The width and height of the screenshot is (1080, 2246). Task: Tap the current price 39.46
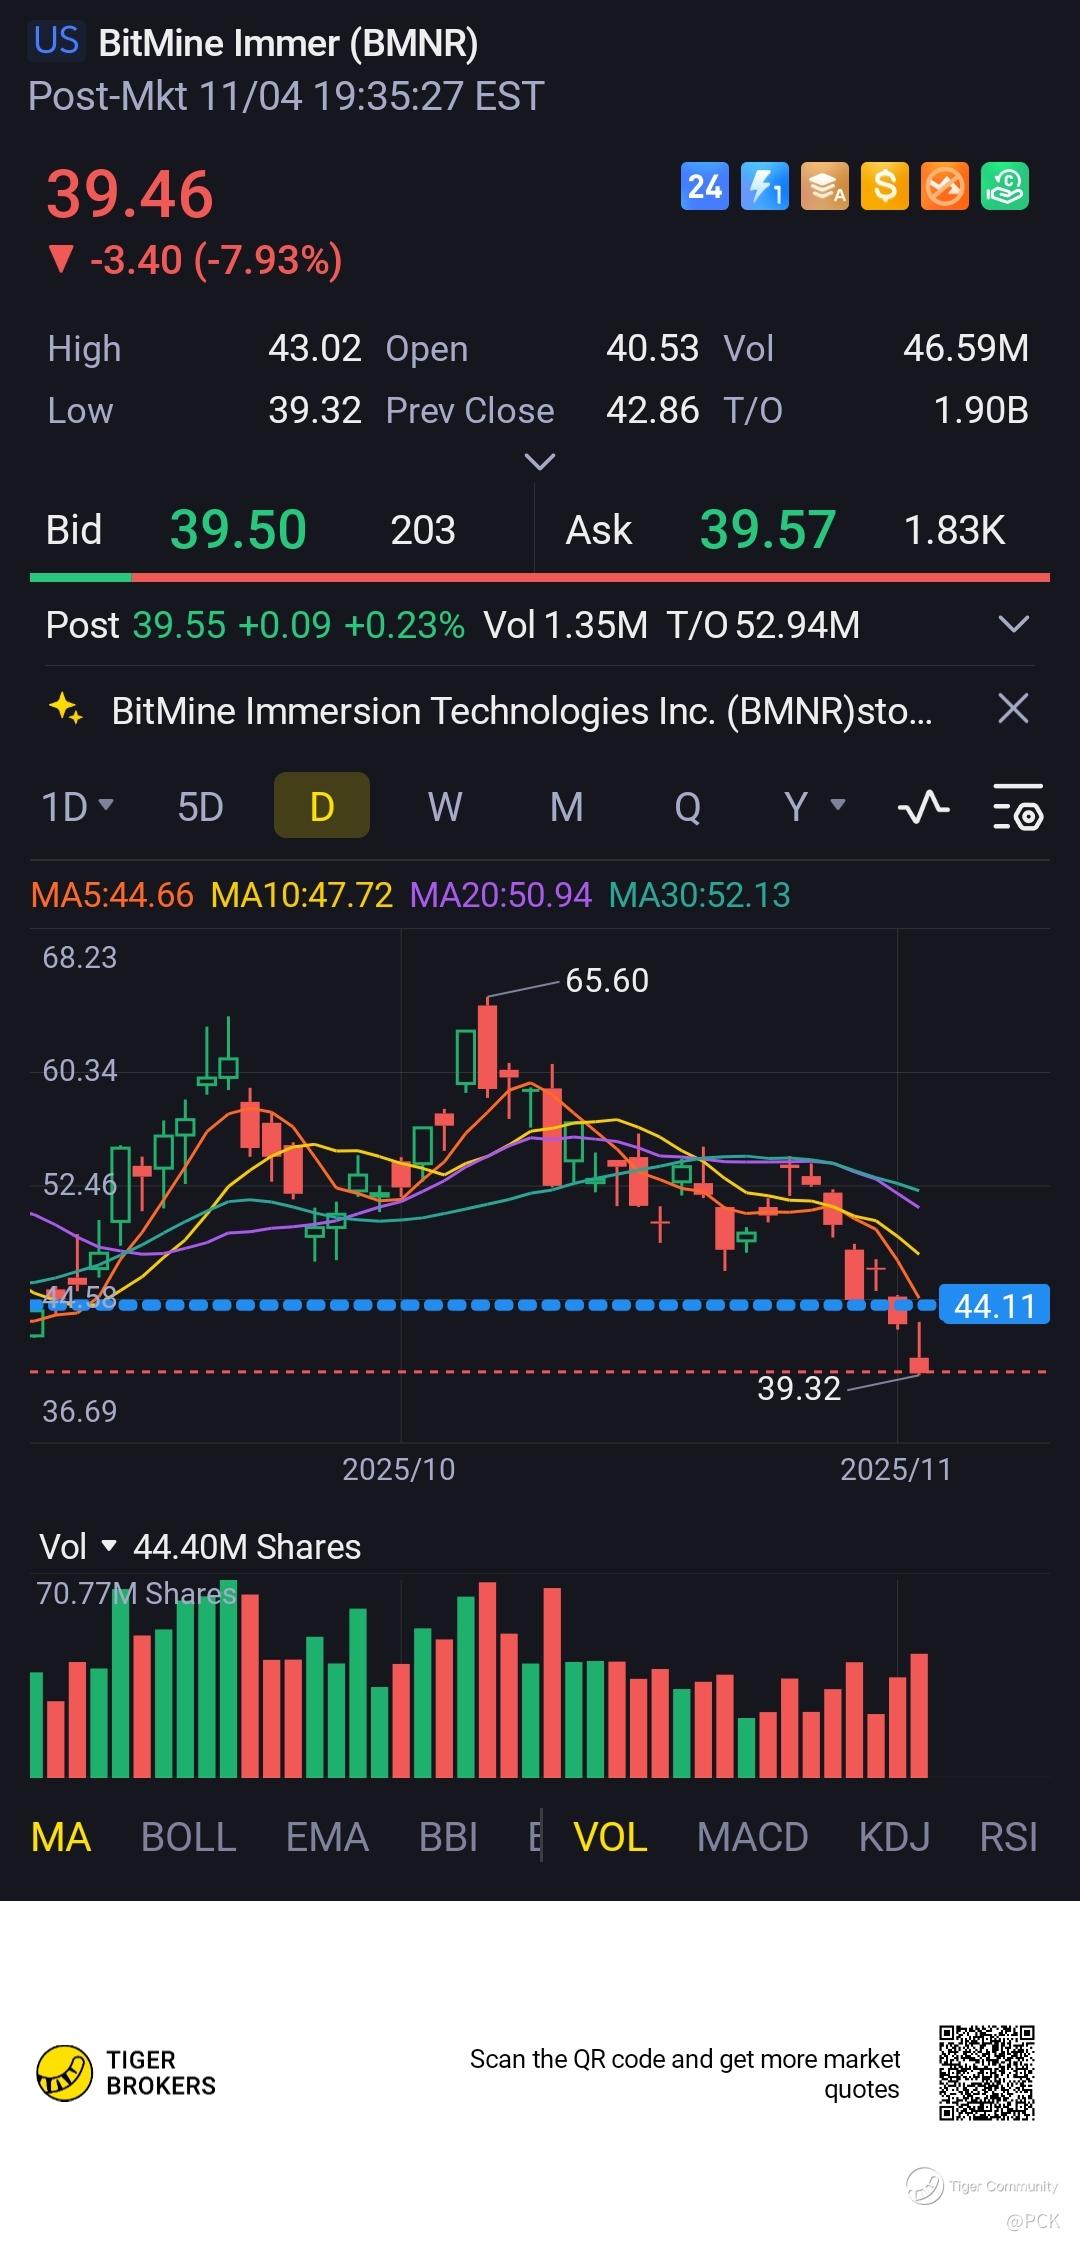(130, 194)
